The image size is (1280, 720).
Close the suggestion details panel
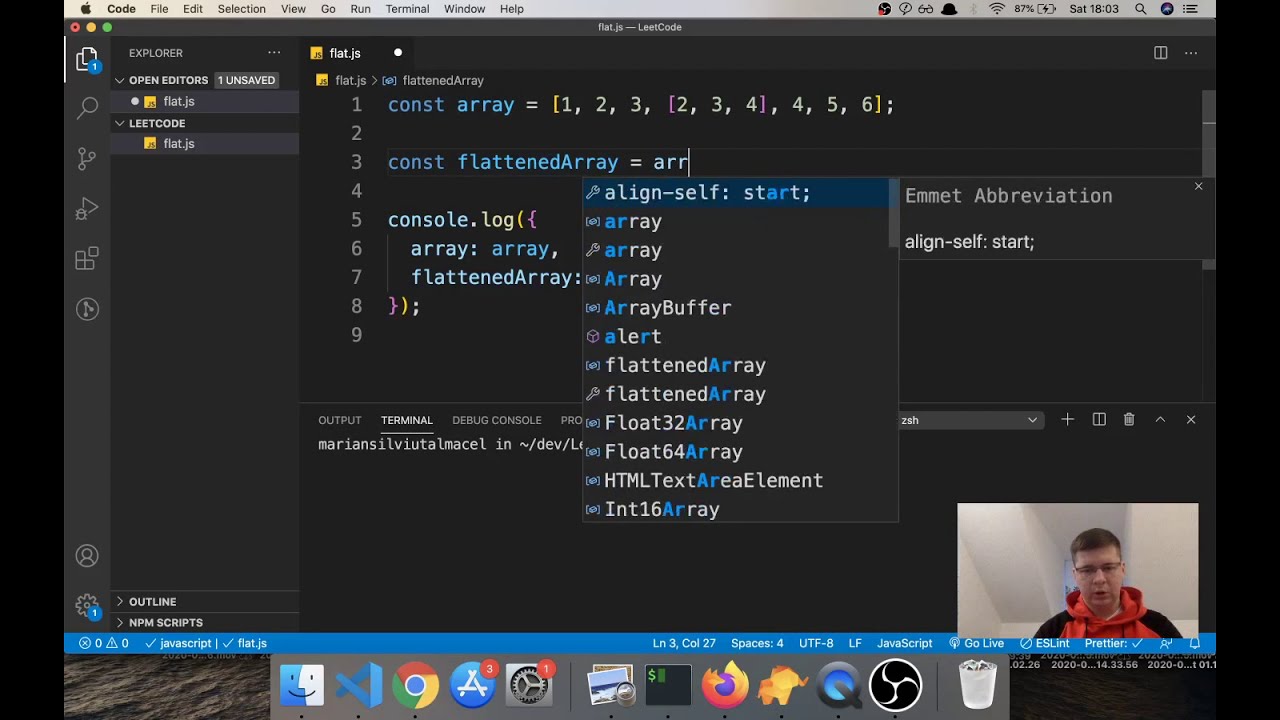(x=1198, y=186)
